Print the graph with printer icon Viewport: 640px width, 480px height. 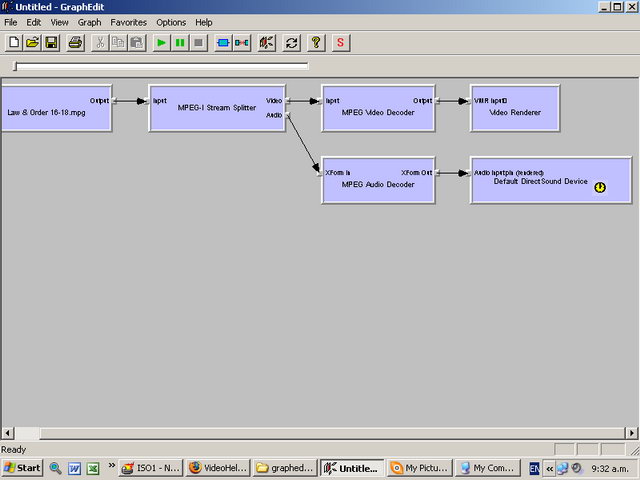[x=76, y=42]
